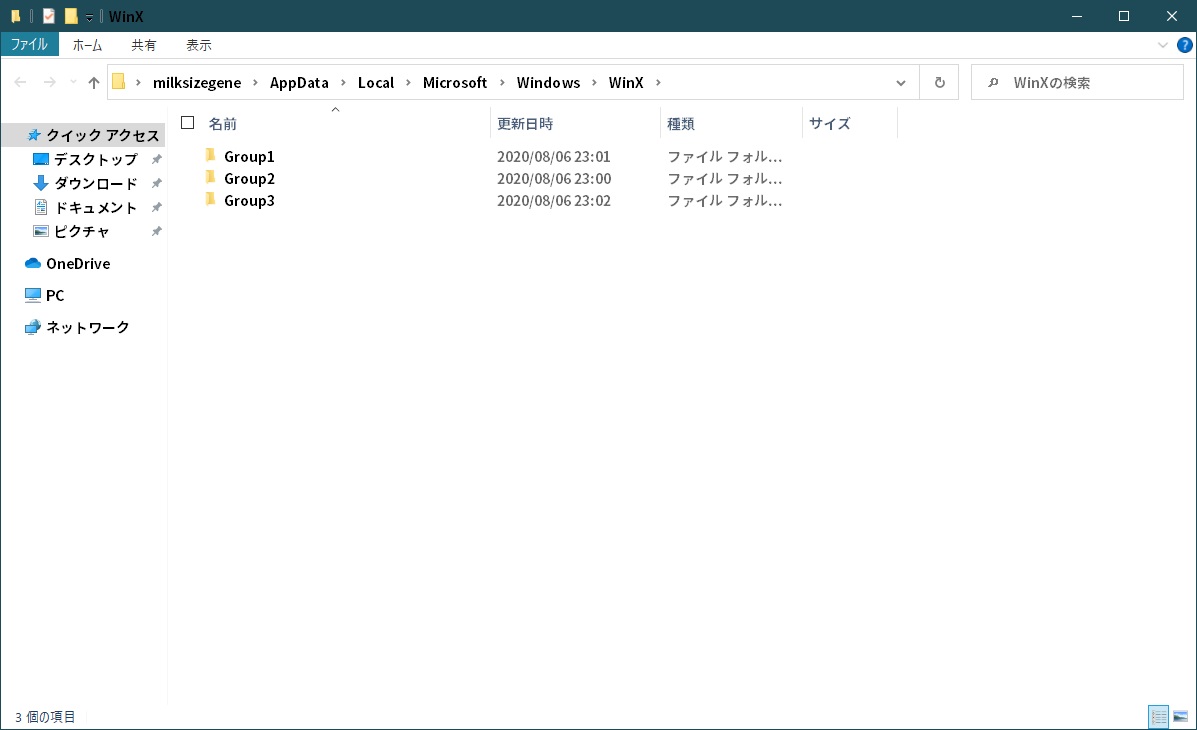Go back with the back arrow

pos(21,82)
